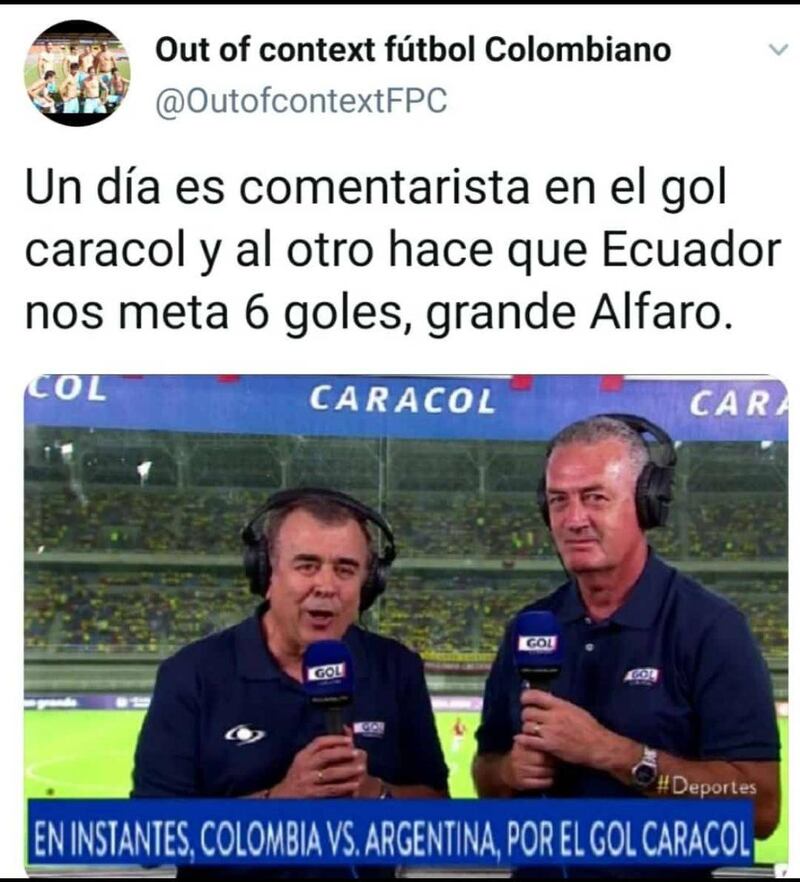Image resolution: width=800 pixels, height=882 pixels.
Task: Click the blue Colombia vs. Argentina lower-third banner
Action: (390, 832)
